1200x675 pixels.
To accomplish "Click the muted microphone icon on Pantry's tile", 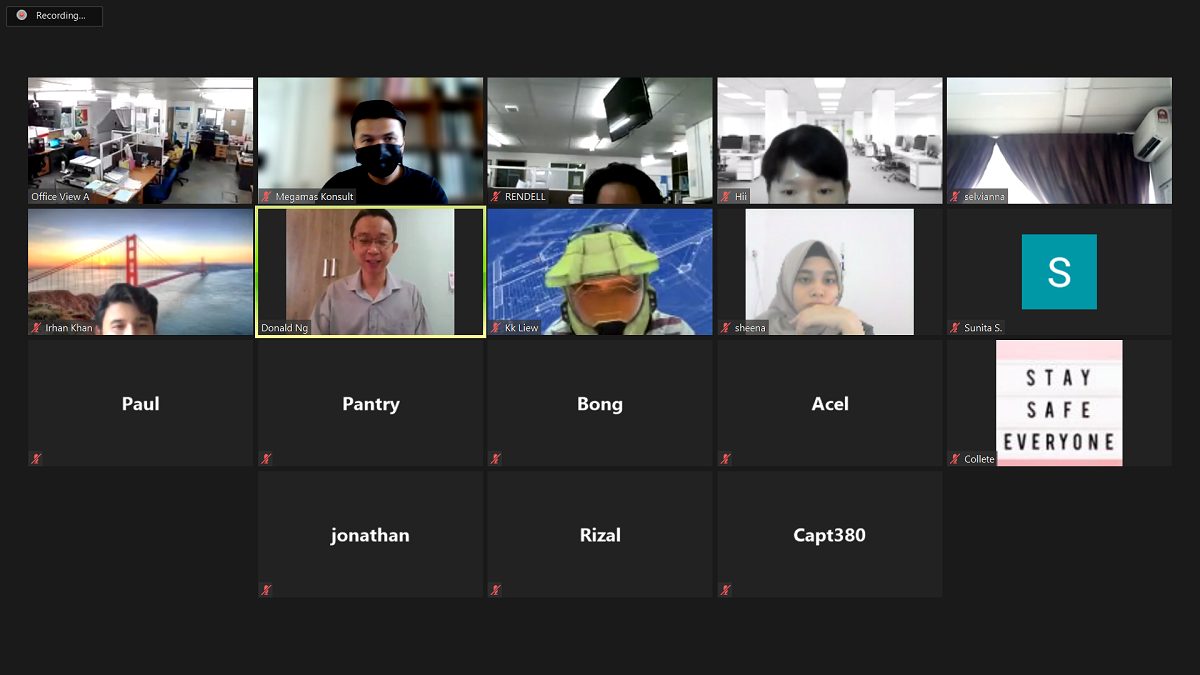I will (267, 459).
